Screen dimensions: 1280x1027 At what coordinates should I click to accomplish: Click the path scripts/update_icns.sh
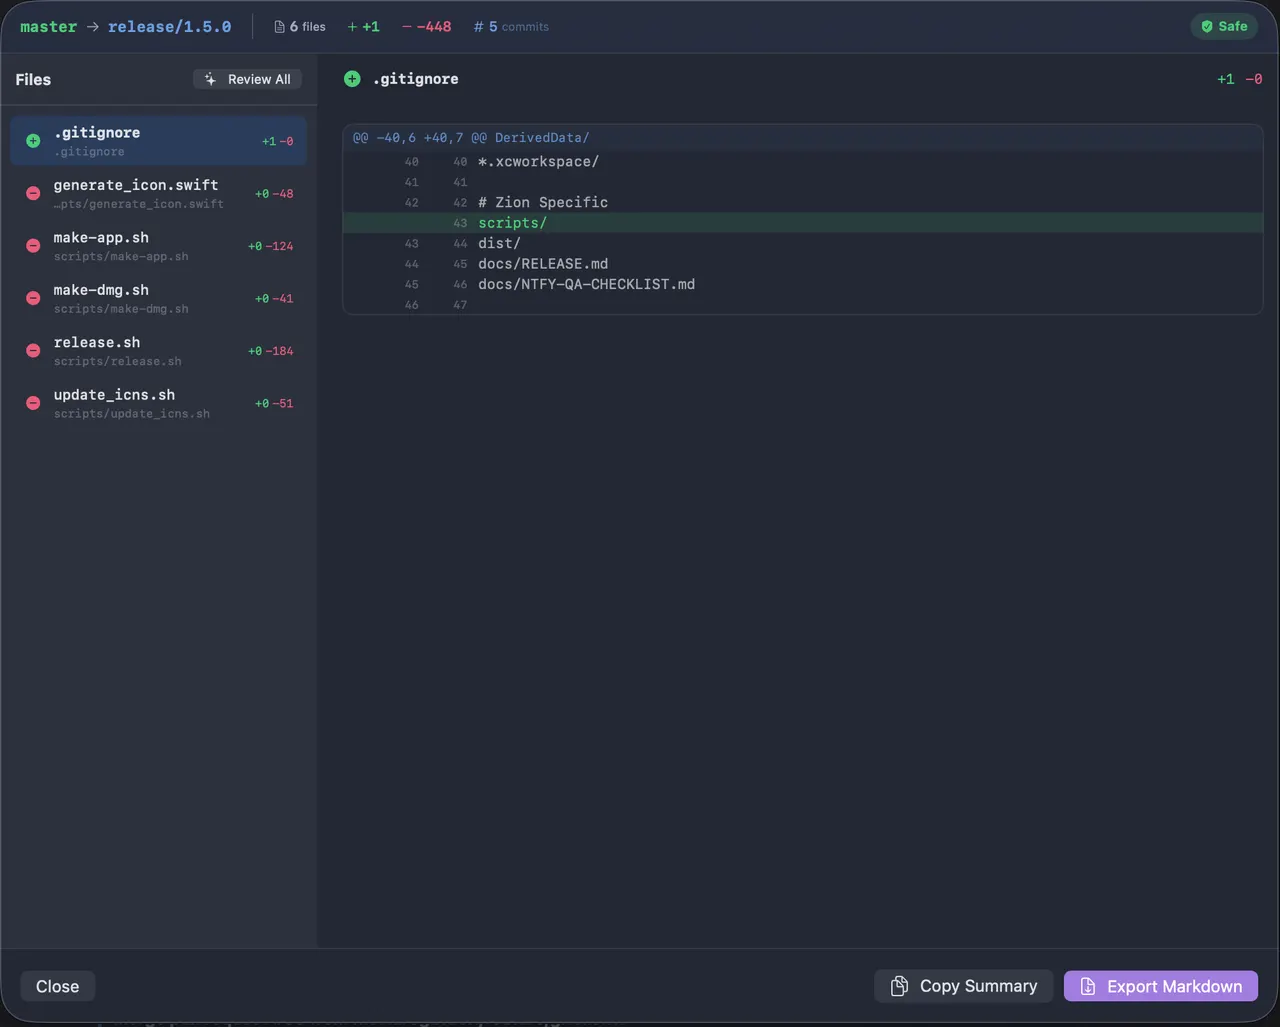(x=132, y=414)
